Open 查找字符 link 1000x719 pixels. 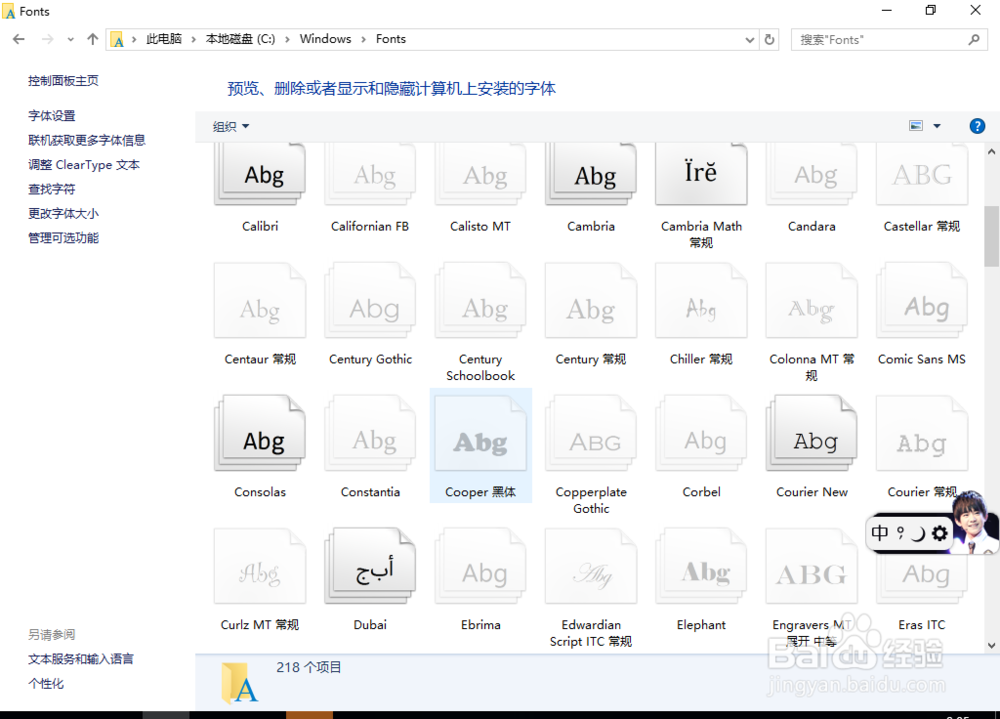pyautogui.click(x=52, y=189)
